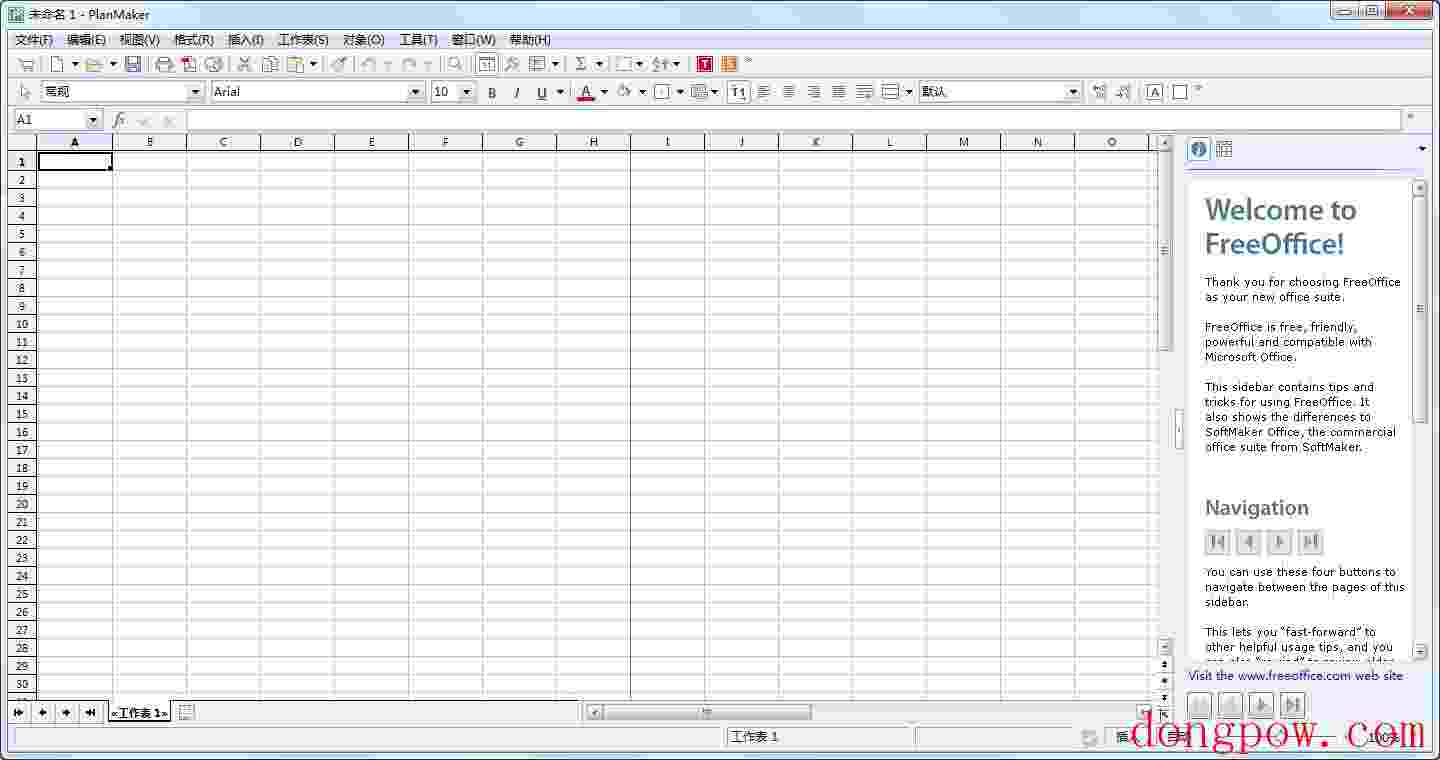Click the open folder icon
This screenshot has height=760, width=1440.
pyautogui.click(x=94, y=64)
